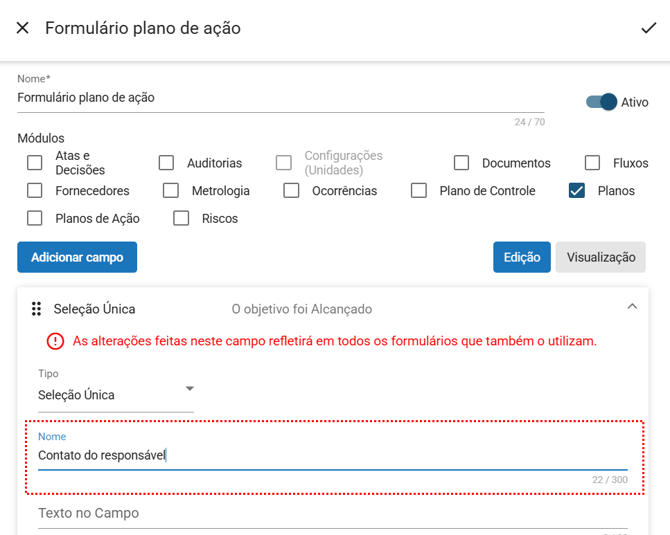The image size is (670, 535).
Task: Click the form Nome field at the top
Action: click(x=280, y=98)
